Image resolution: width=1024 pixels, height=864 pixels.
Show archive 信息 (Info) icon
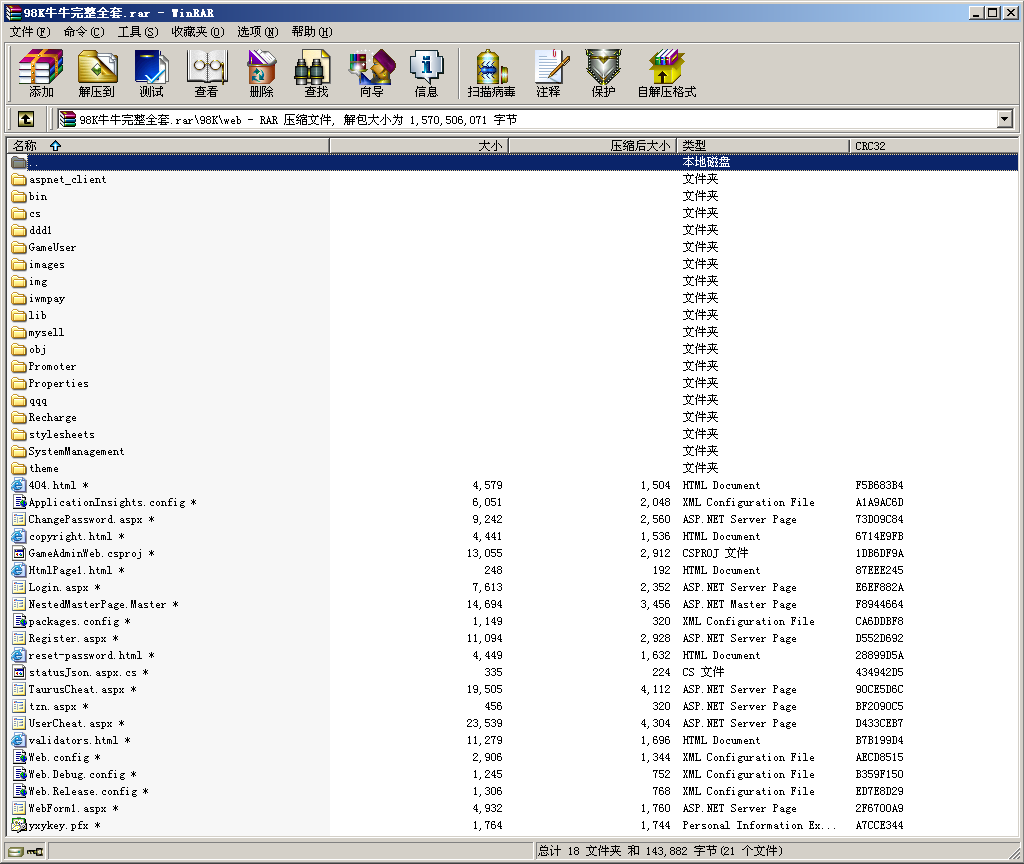tap(426, 73)
